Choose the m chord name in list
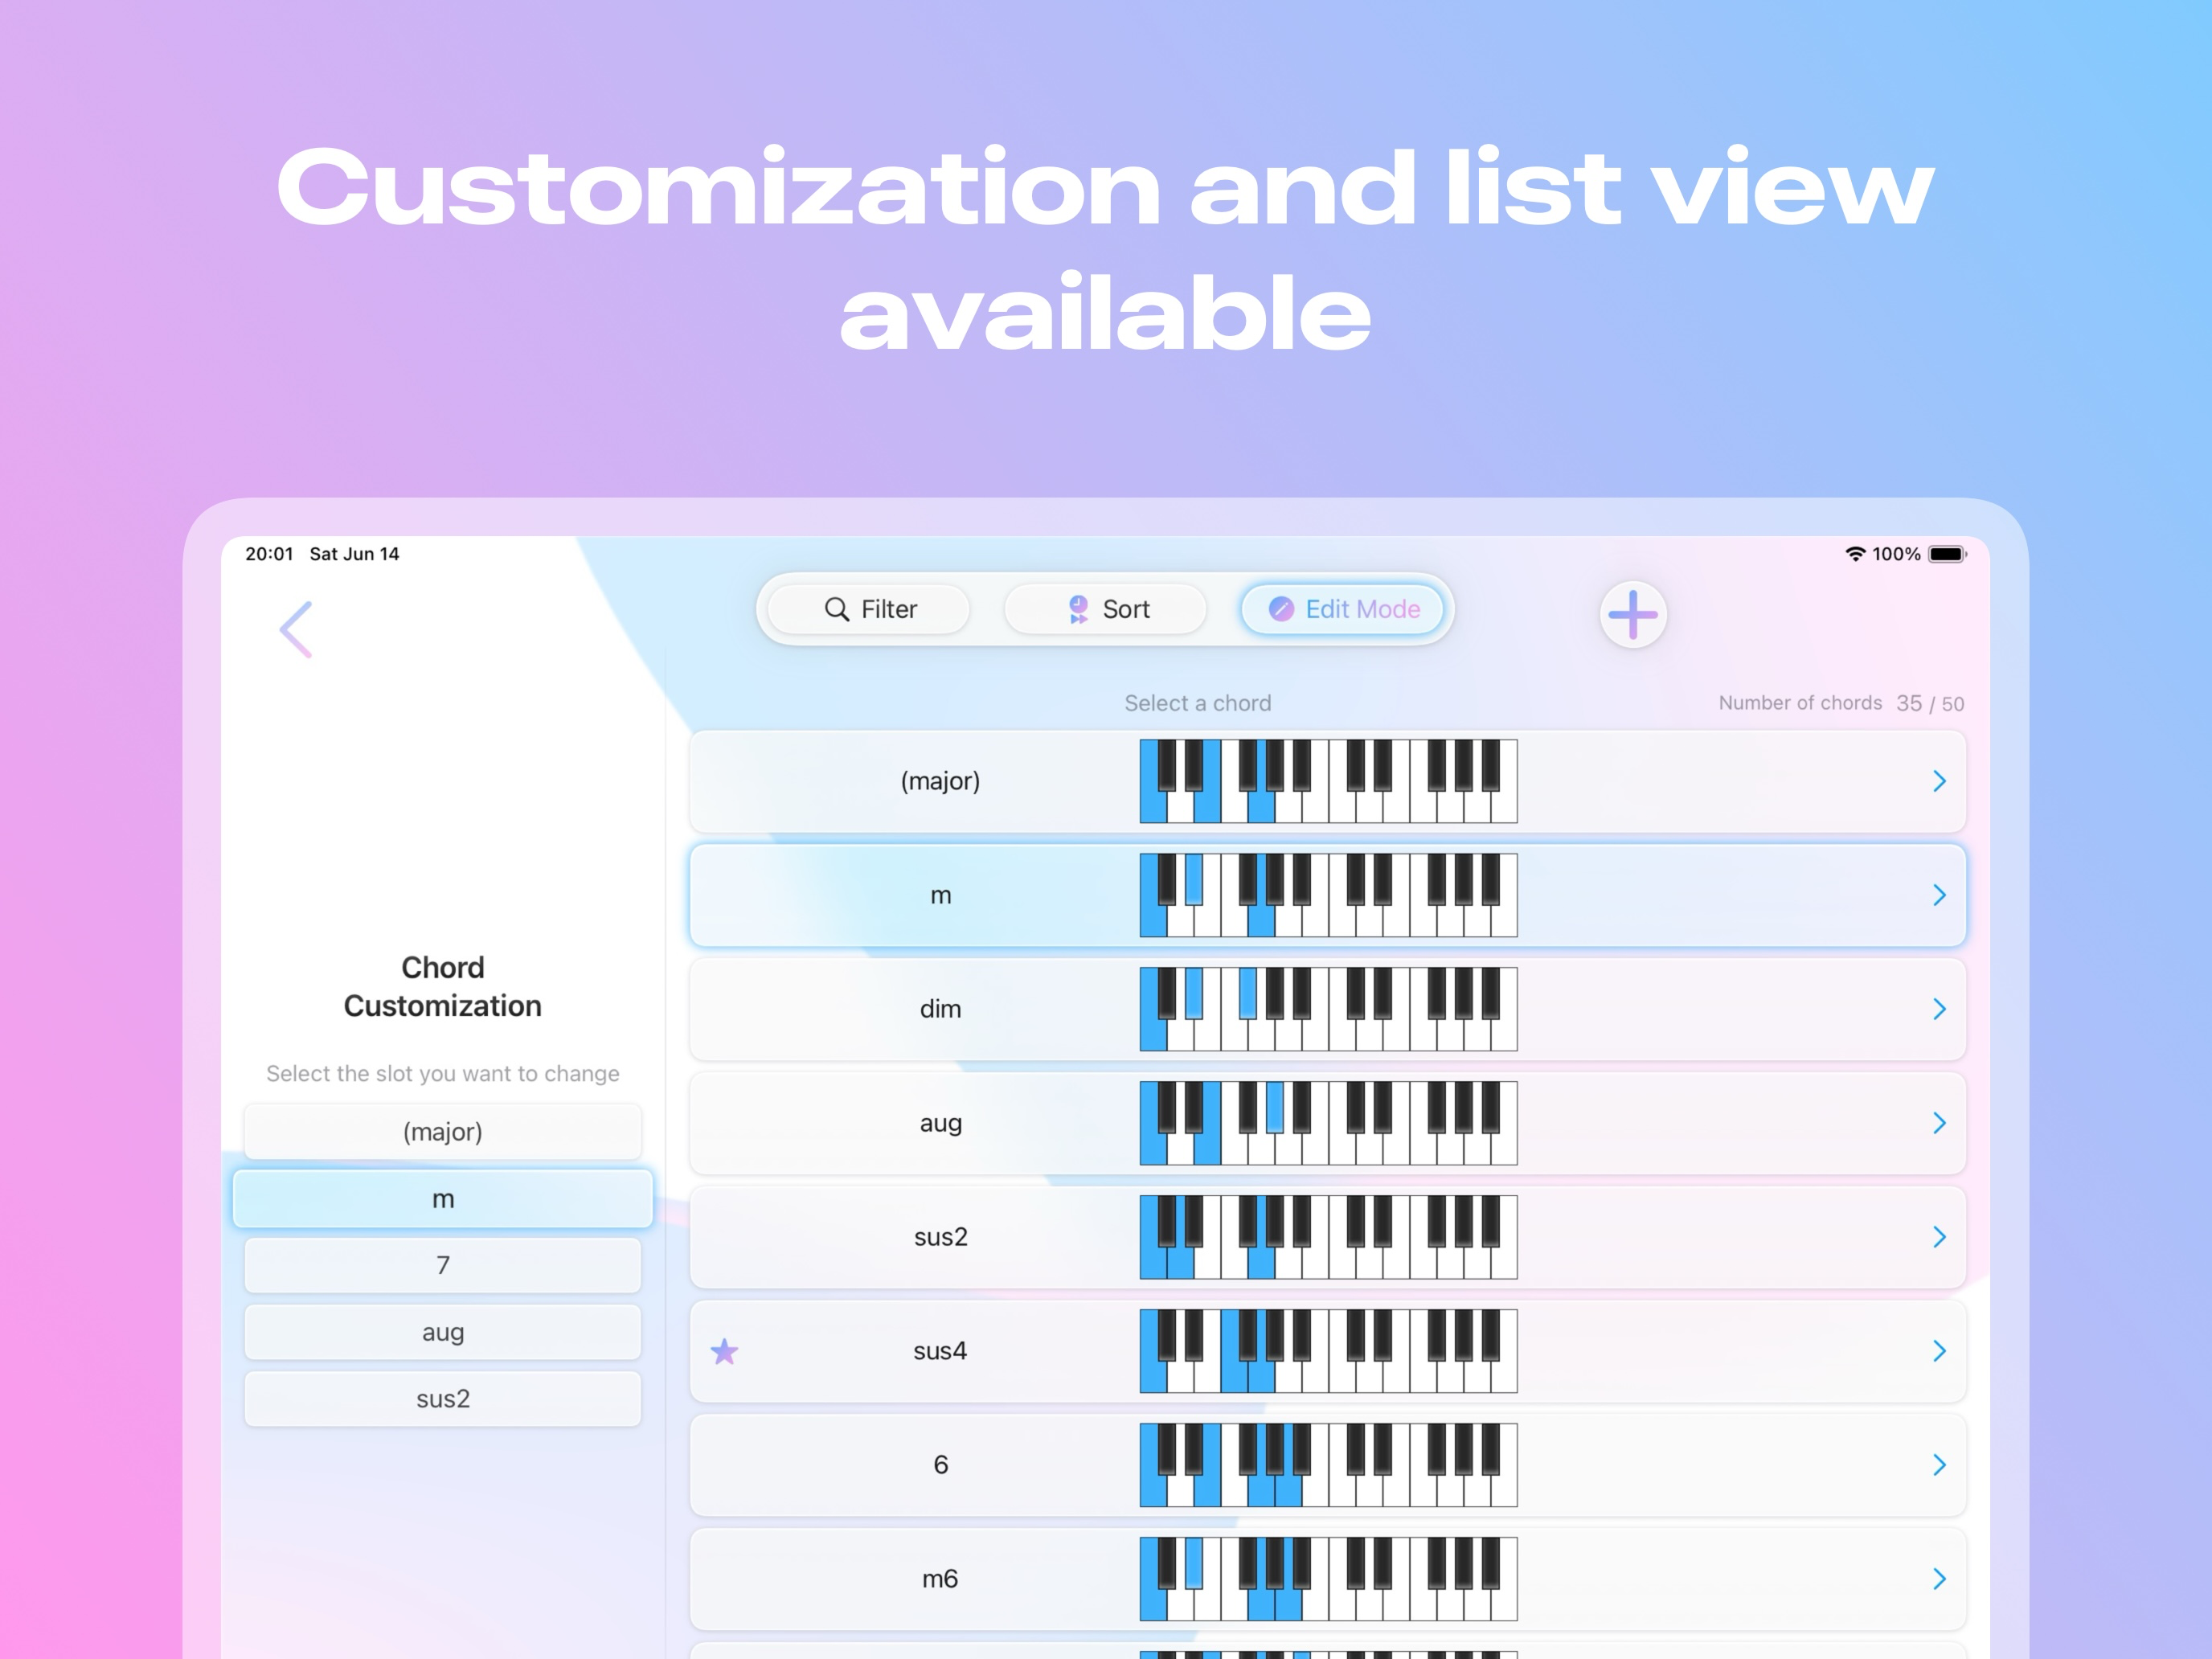This screenshot has height=1659, width=2212. tap(941, 896)
